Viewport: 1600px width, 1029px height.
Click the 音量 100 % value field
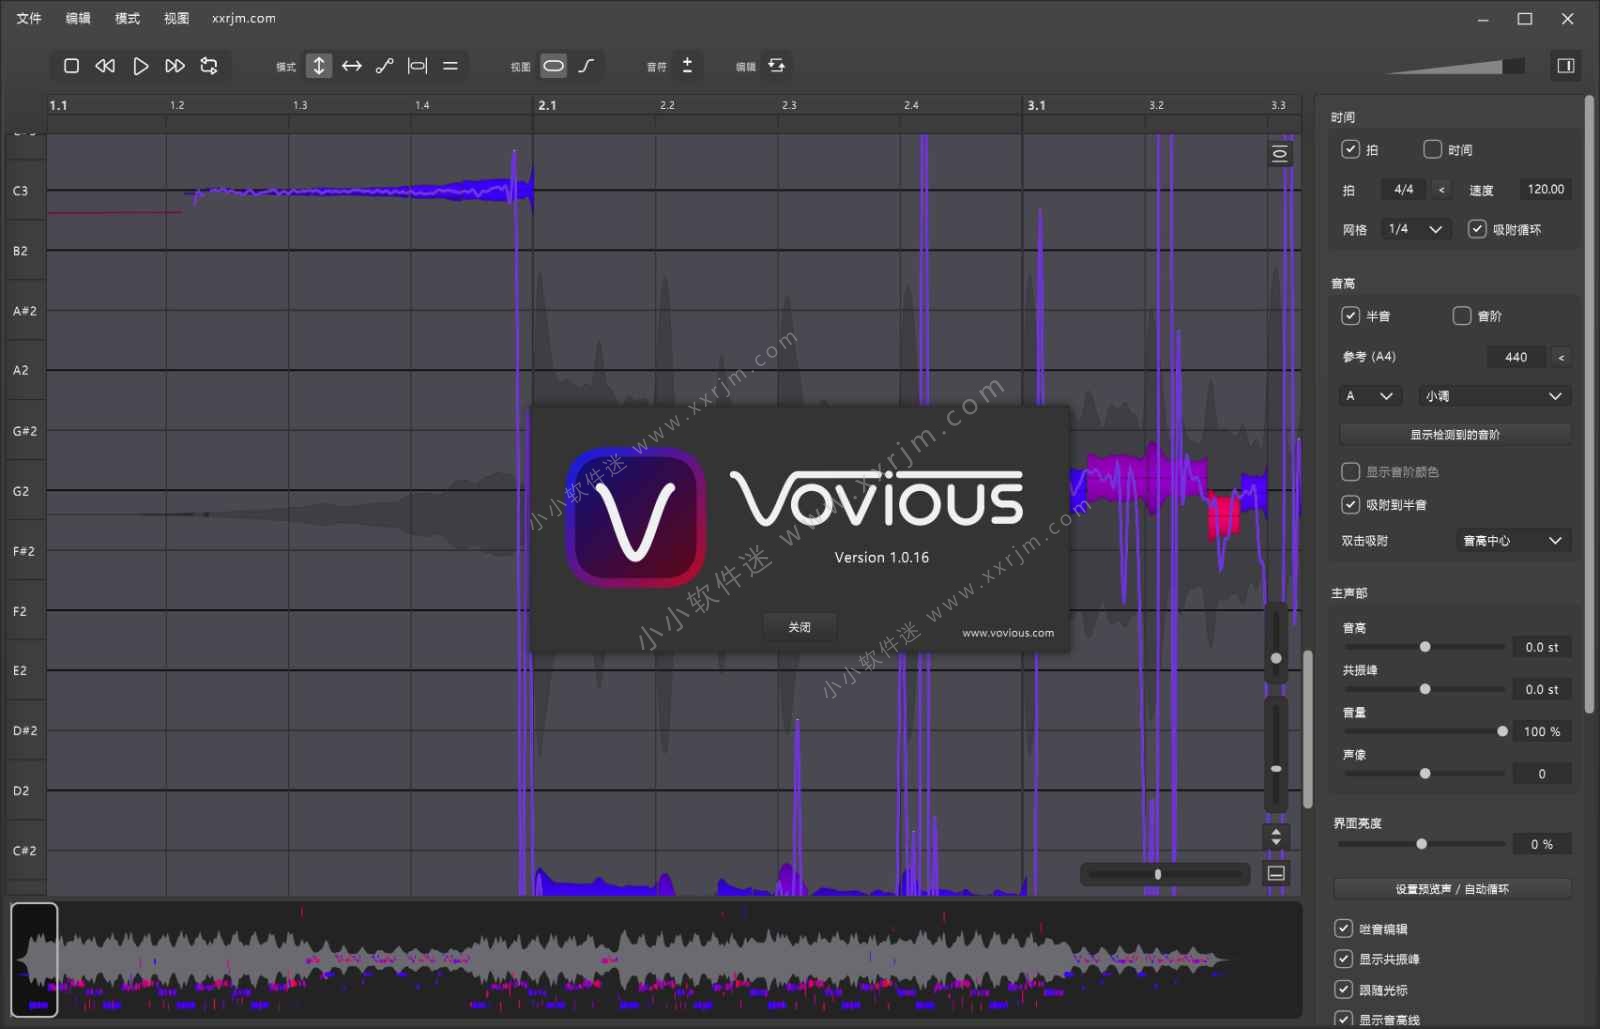pyautogui.click(x=1541, y=732)
